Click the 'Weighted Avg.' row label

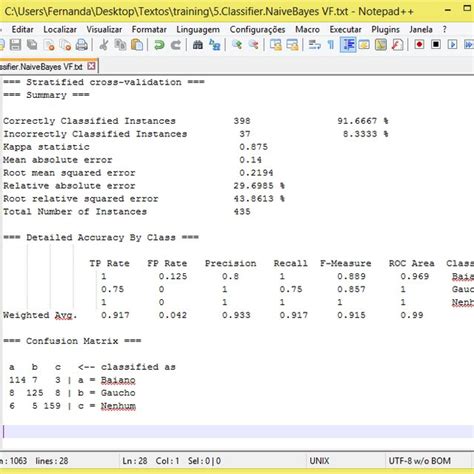[x=40, y=315]
